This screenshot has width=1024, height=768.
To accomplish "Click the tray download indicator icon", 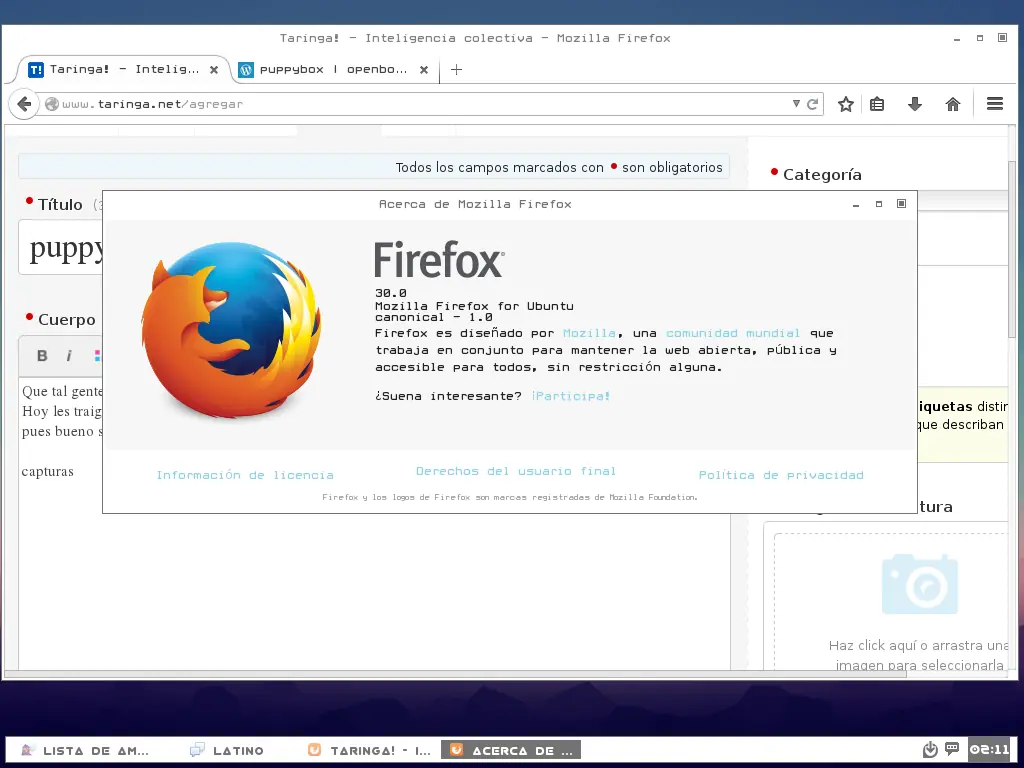I will [x=931, y=749].
